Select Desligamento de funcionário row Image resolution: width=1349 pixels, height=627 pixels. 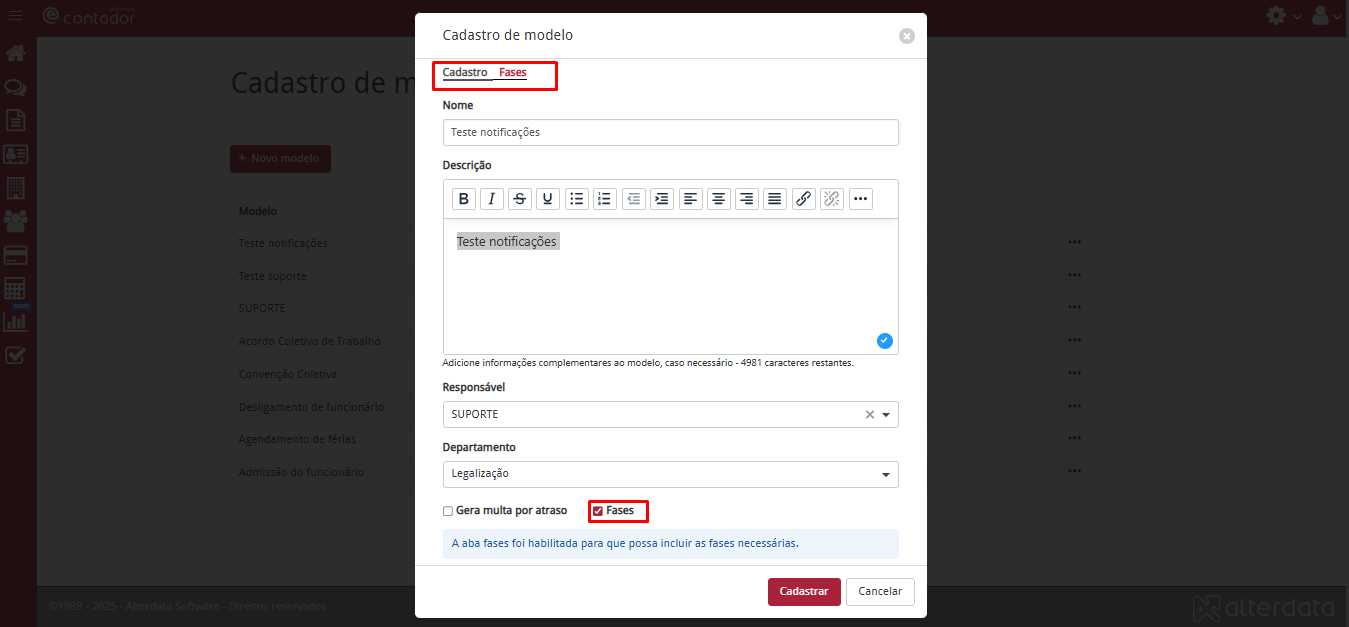point(311,407)
